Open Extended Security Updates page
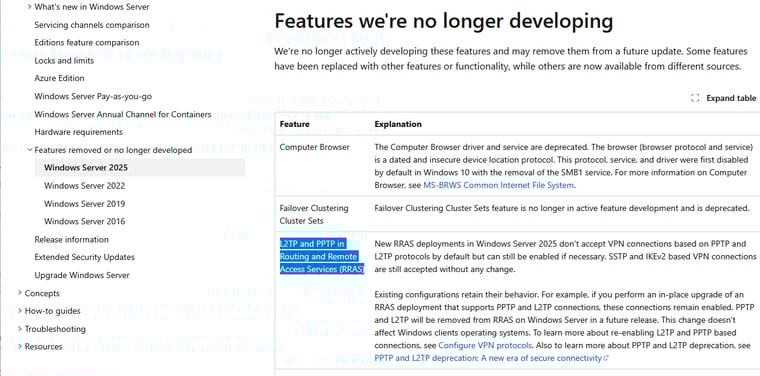Screen dimensions: 760x376 (x=84, y=257)
